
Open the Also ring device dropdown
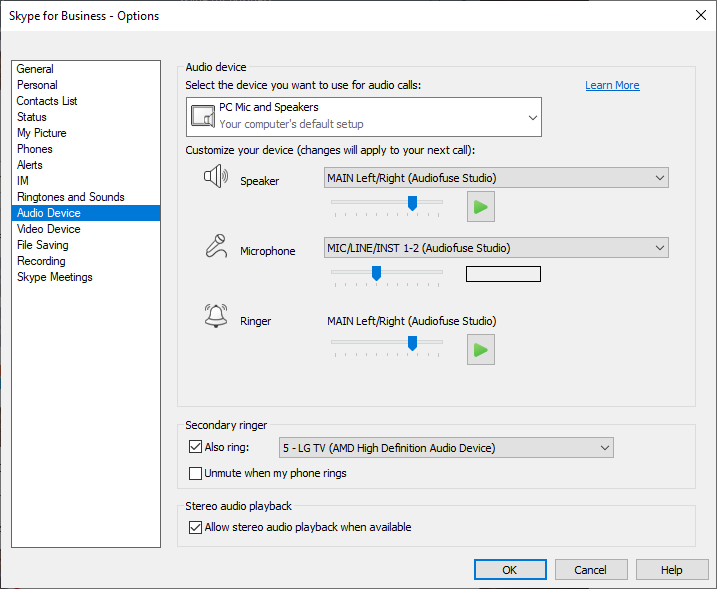pyautogui.click(x=446, y=448)
